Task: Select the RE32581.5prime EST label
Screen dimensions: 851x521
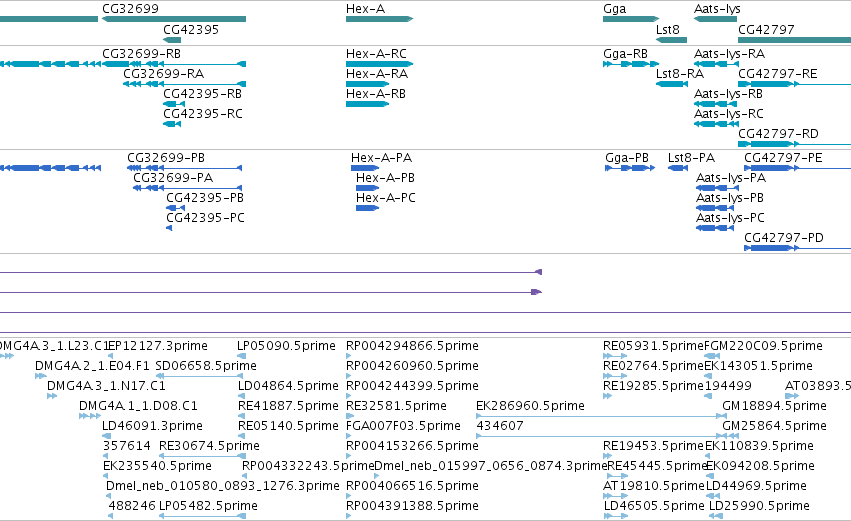Action: click(396, 406)
